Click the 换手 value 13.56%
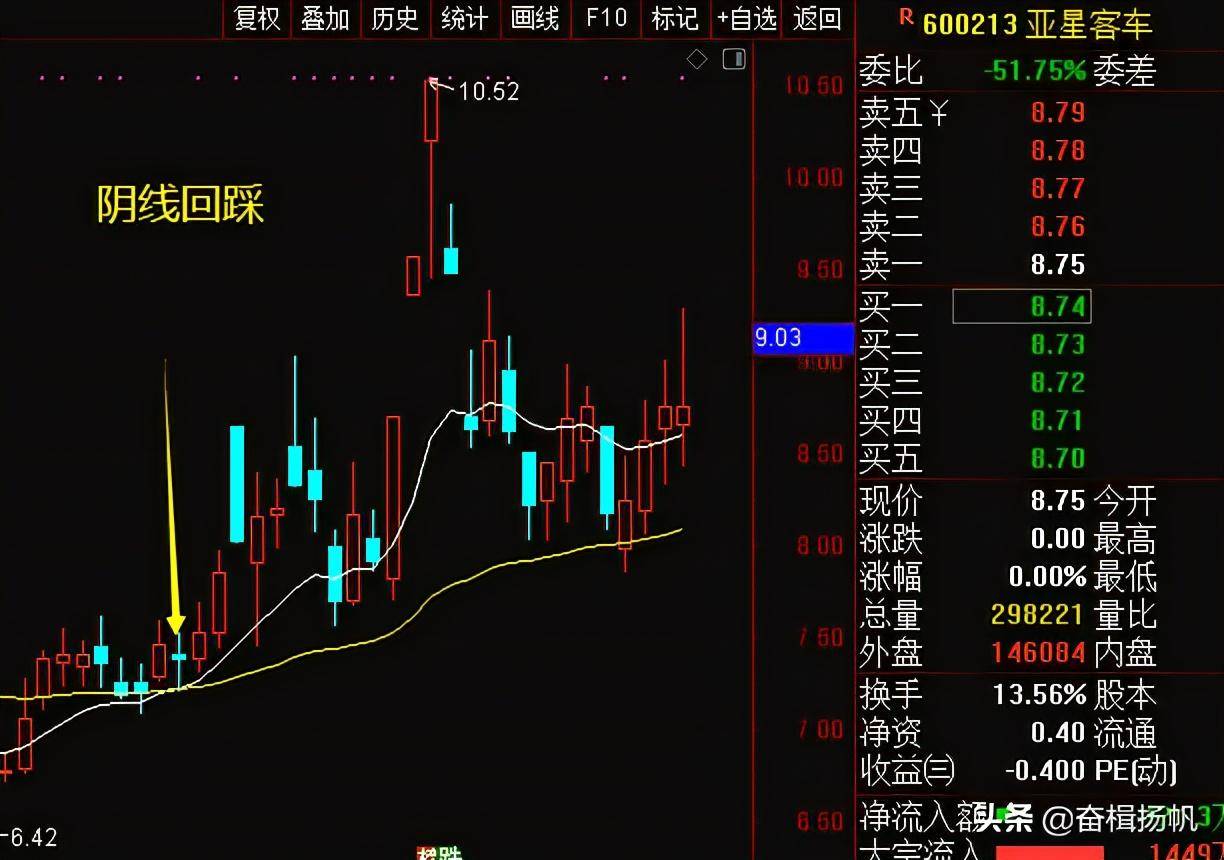Image resolution: width=1224 pixels, height=860 pixels. coord(1039,694)
